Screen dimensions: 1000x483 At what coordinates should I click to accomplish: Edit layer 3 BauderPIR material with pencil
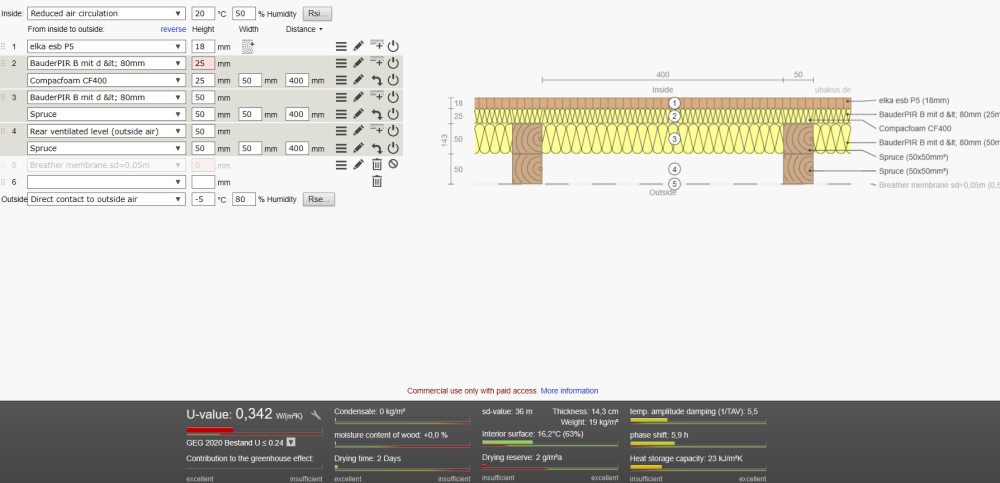coord(358,97)
